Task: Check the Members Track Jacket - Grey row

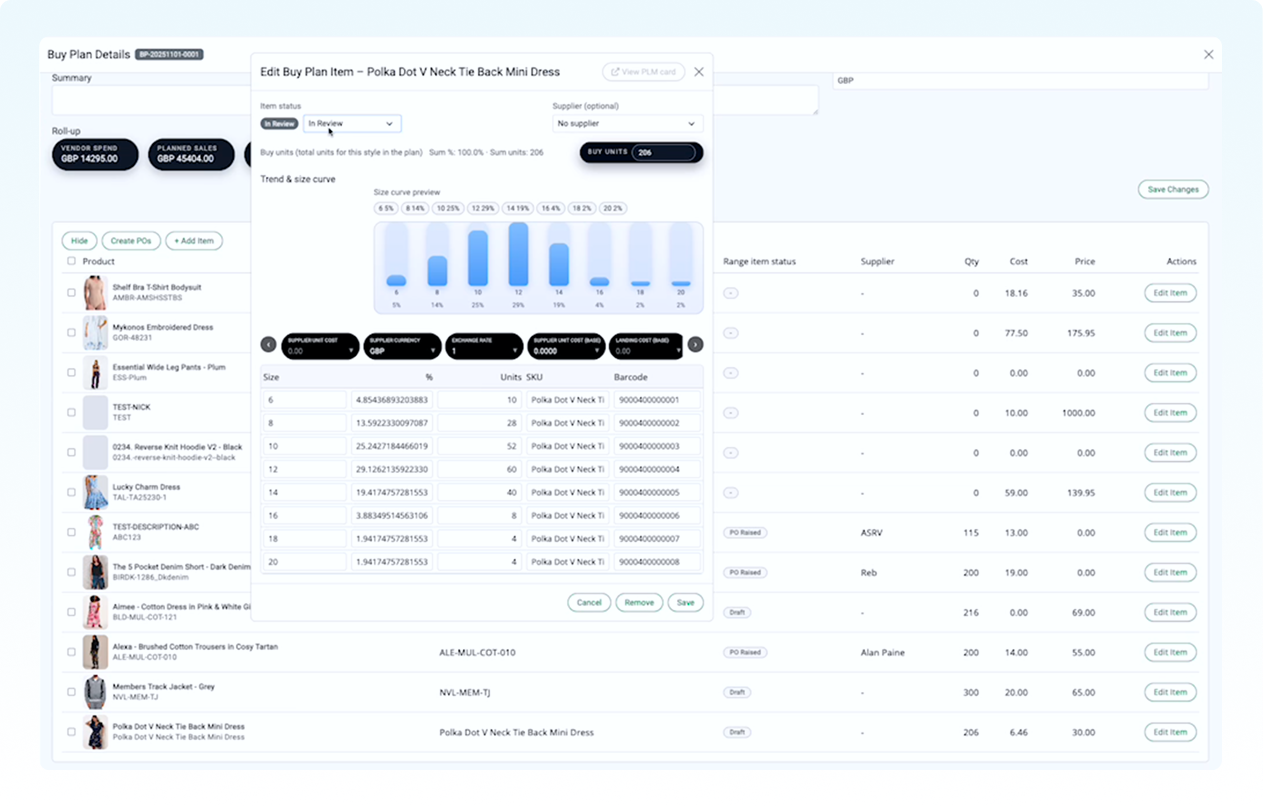Action: click(x=70, y=692)
